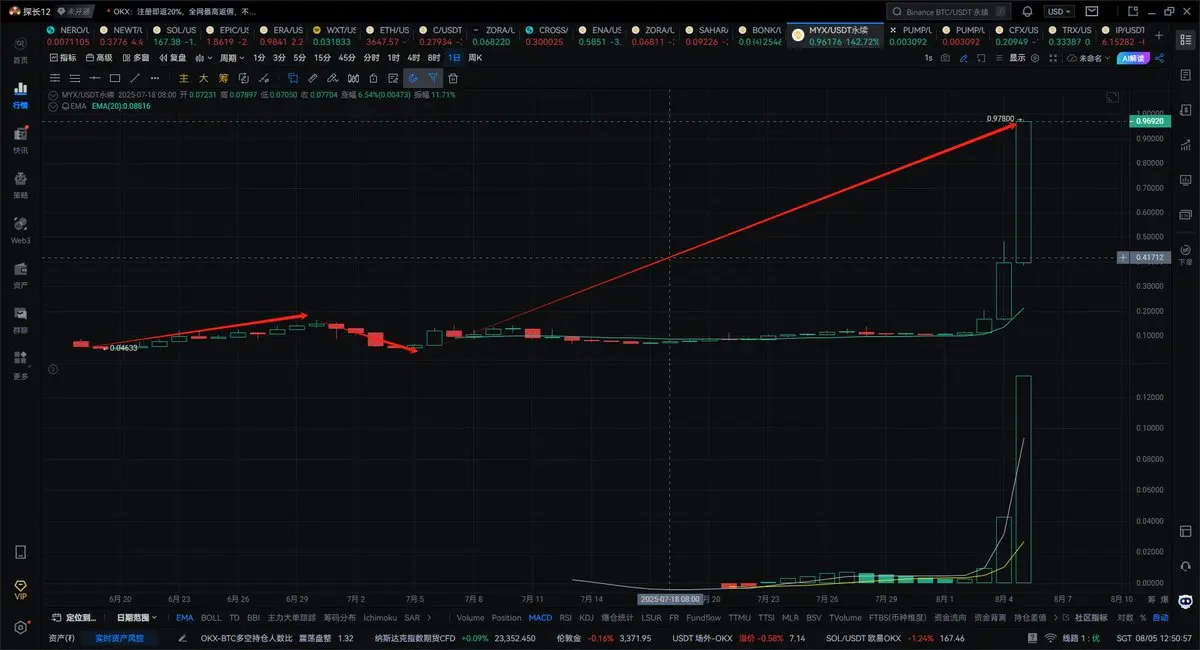Maximize chart with the fullscreen corner icon
1200x650 pixels.
pyautogui.click(x=1113, y=97)
